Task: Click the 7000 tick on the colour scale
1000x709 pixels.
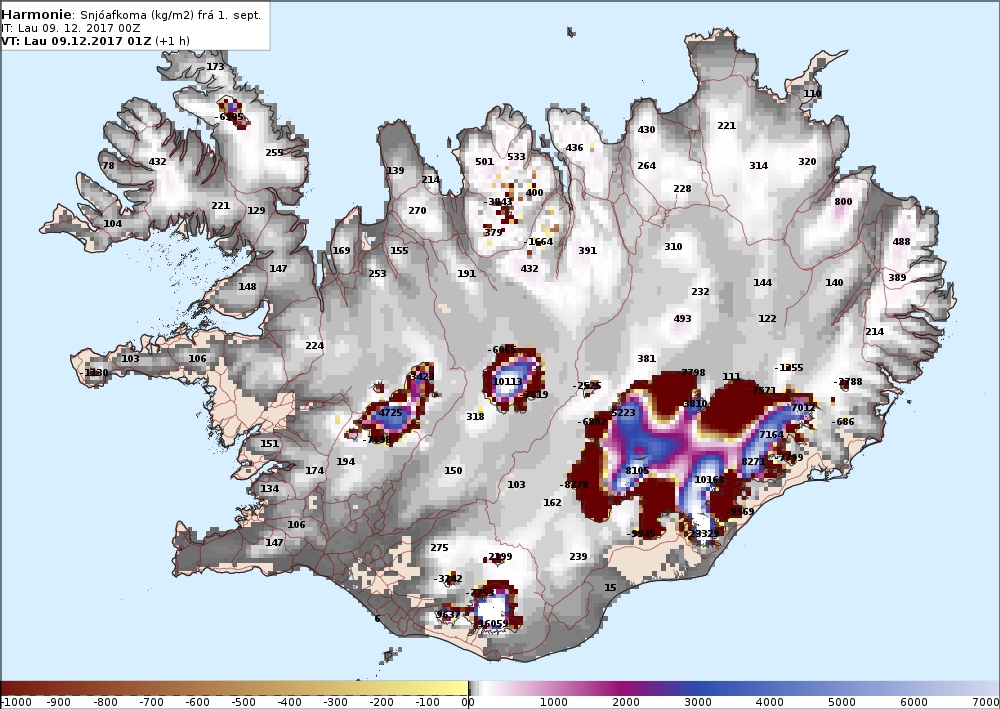Action: (986, 702)
